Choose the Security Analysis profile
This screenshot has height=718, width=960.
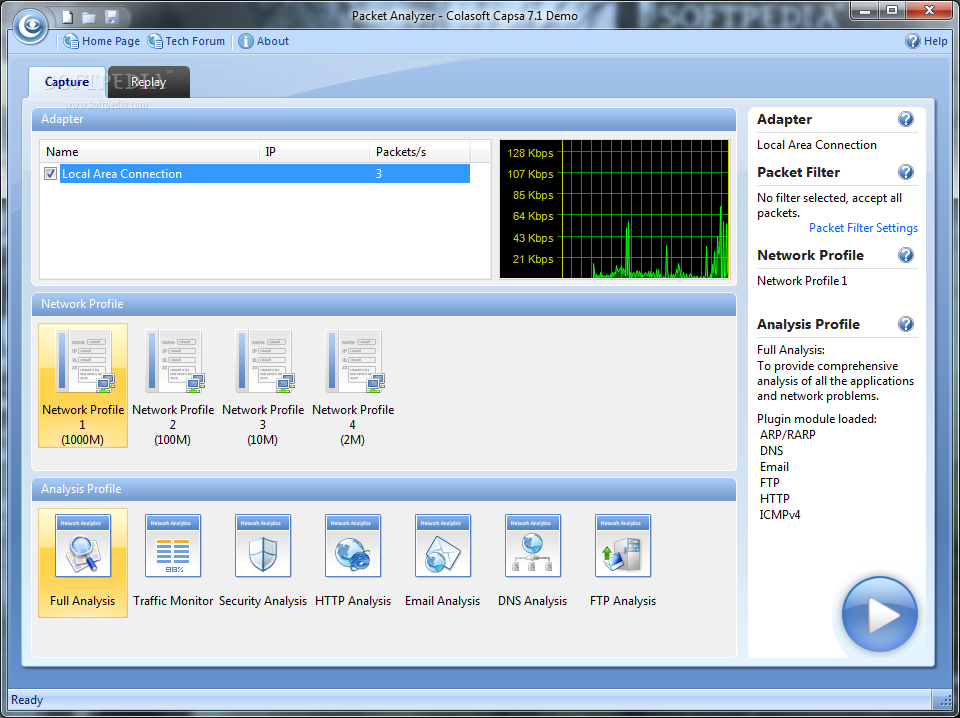pyautogui.click(x=262, y=545)
